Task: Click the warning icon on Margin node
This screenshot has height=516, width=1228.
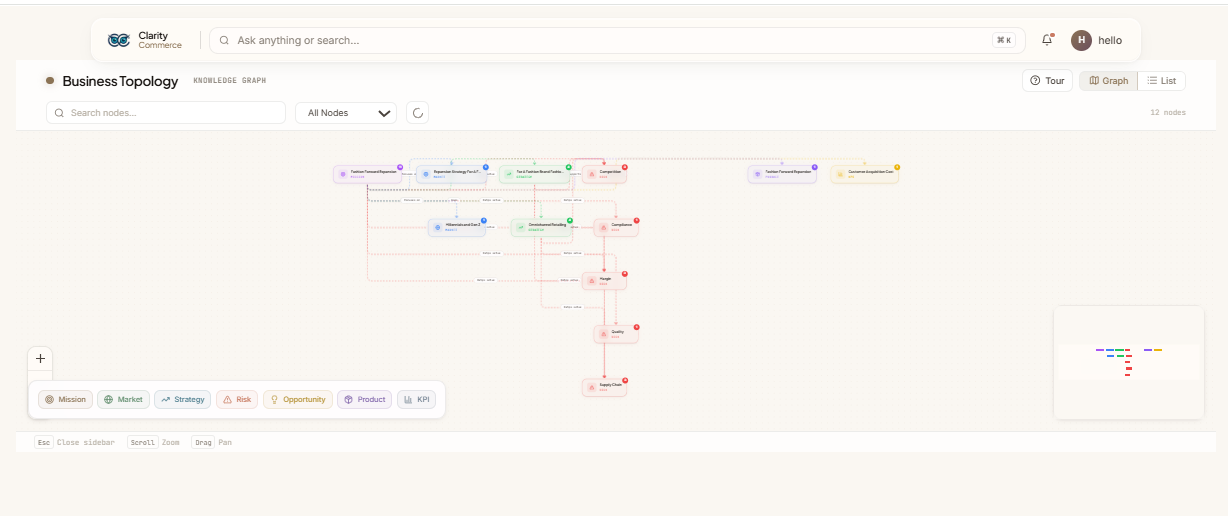Action: (x=592, y=281)
